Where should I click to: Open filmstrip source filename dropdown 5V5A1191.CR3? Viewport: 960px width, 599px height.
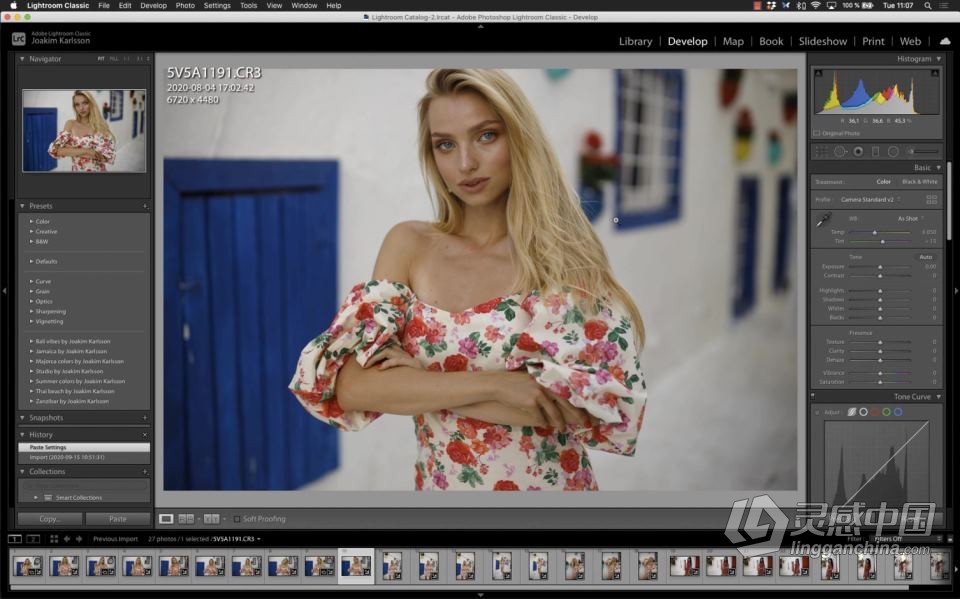(x=237, y=539)
